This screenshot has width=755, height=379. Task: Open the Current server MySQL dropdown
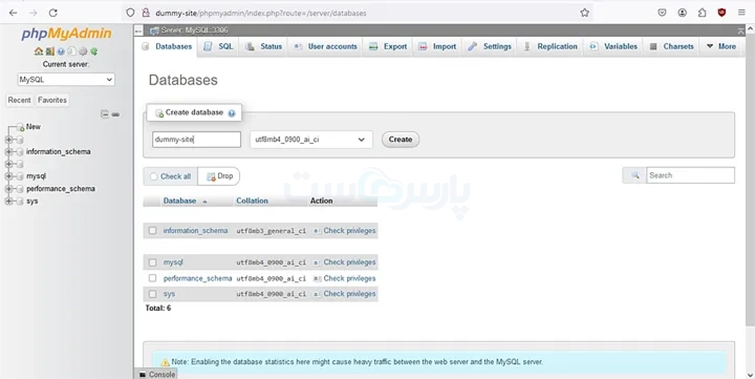(x=66, y=79)
